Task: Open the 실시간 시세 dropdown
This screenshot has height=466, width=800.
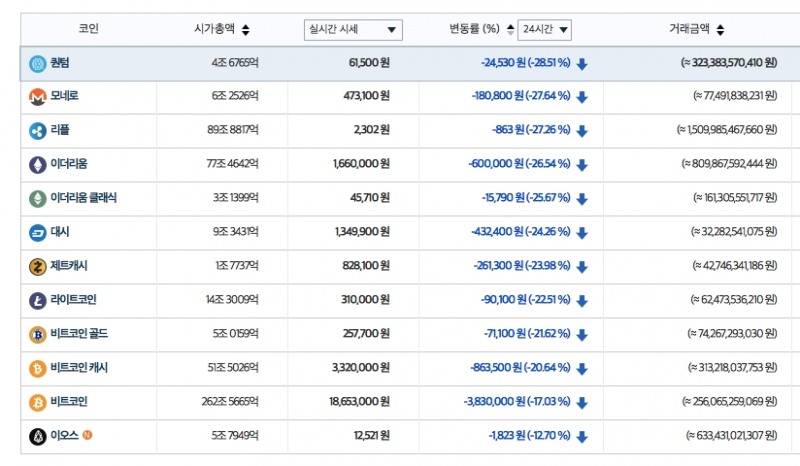Action: 353,30
